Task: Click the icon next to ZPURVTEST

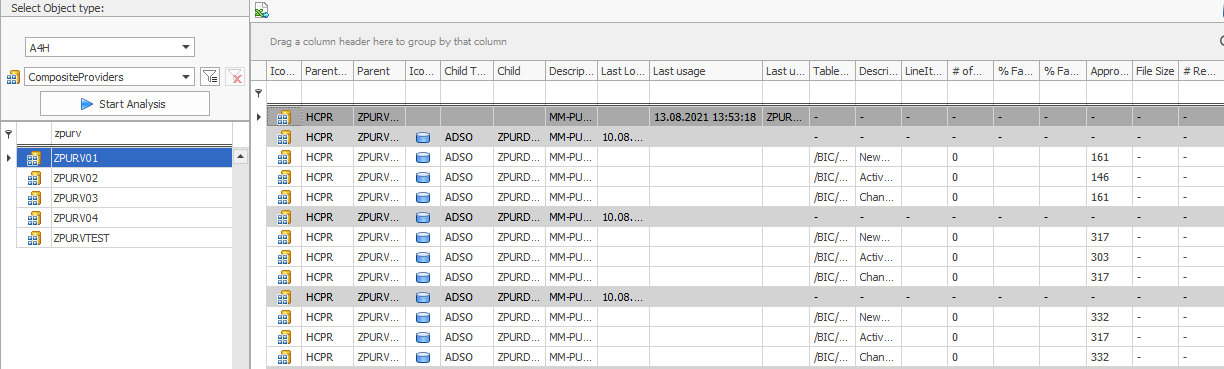Action: 34,238
